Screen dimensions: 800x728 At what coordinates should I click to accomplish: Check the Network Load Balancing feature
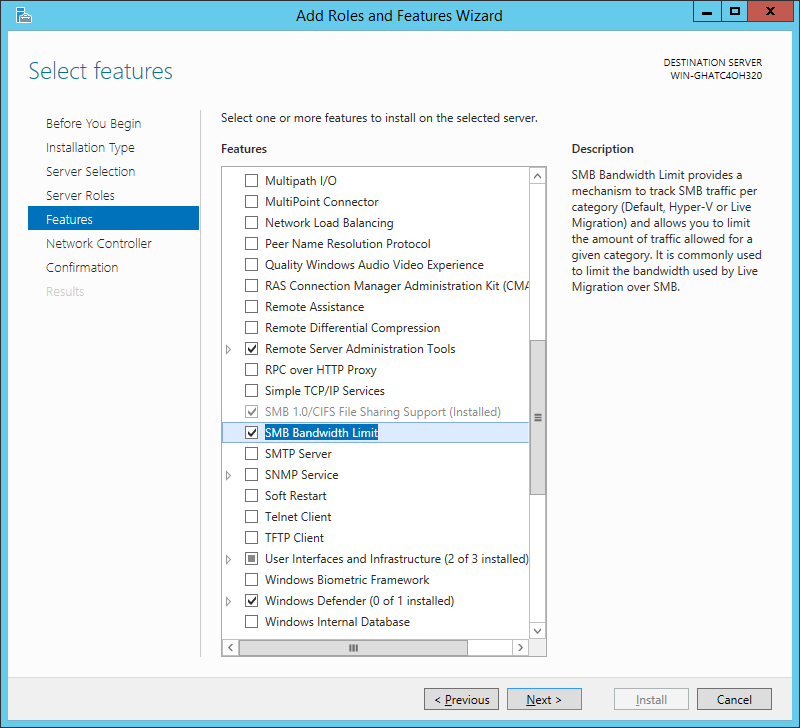tap(252, 223)
